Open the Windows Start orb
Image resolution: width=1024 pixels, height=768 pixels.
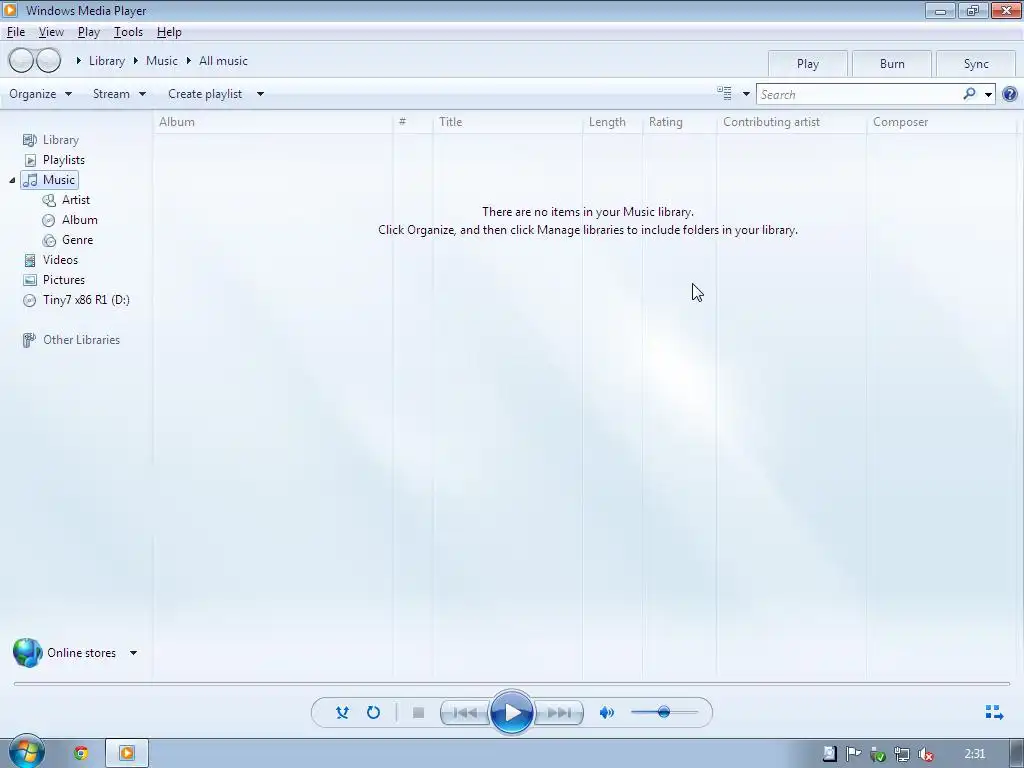pyautogui.click(x=26, y=752)
